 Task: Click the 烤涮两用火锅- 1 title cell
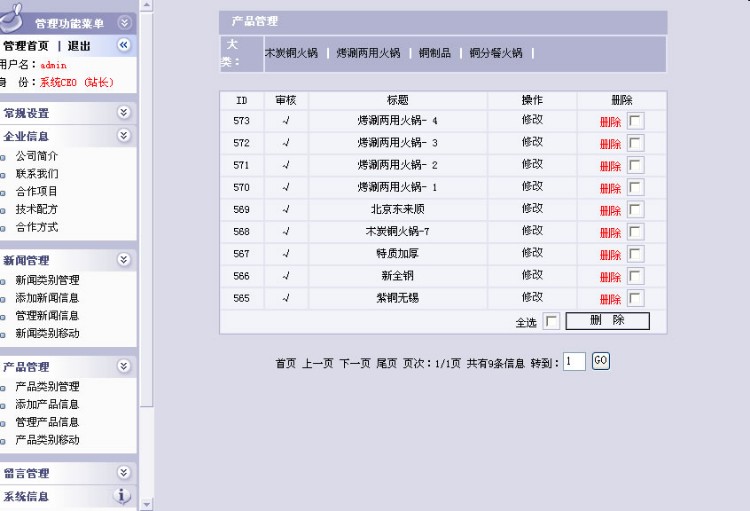[397, 187]
